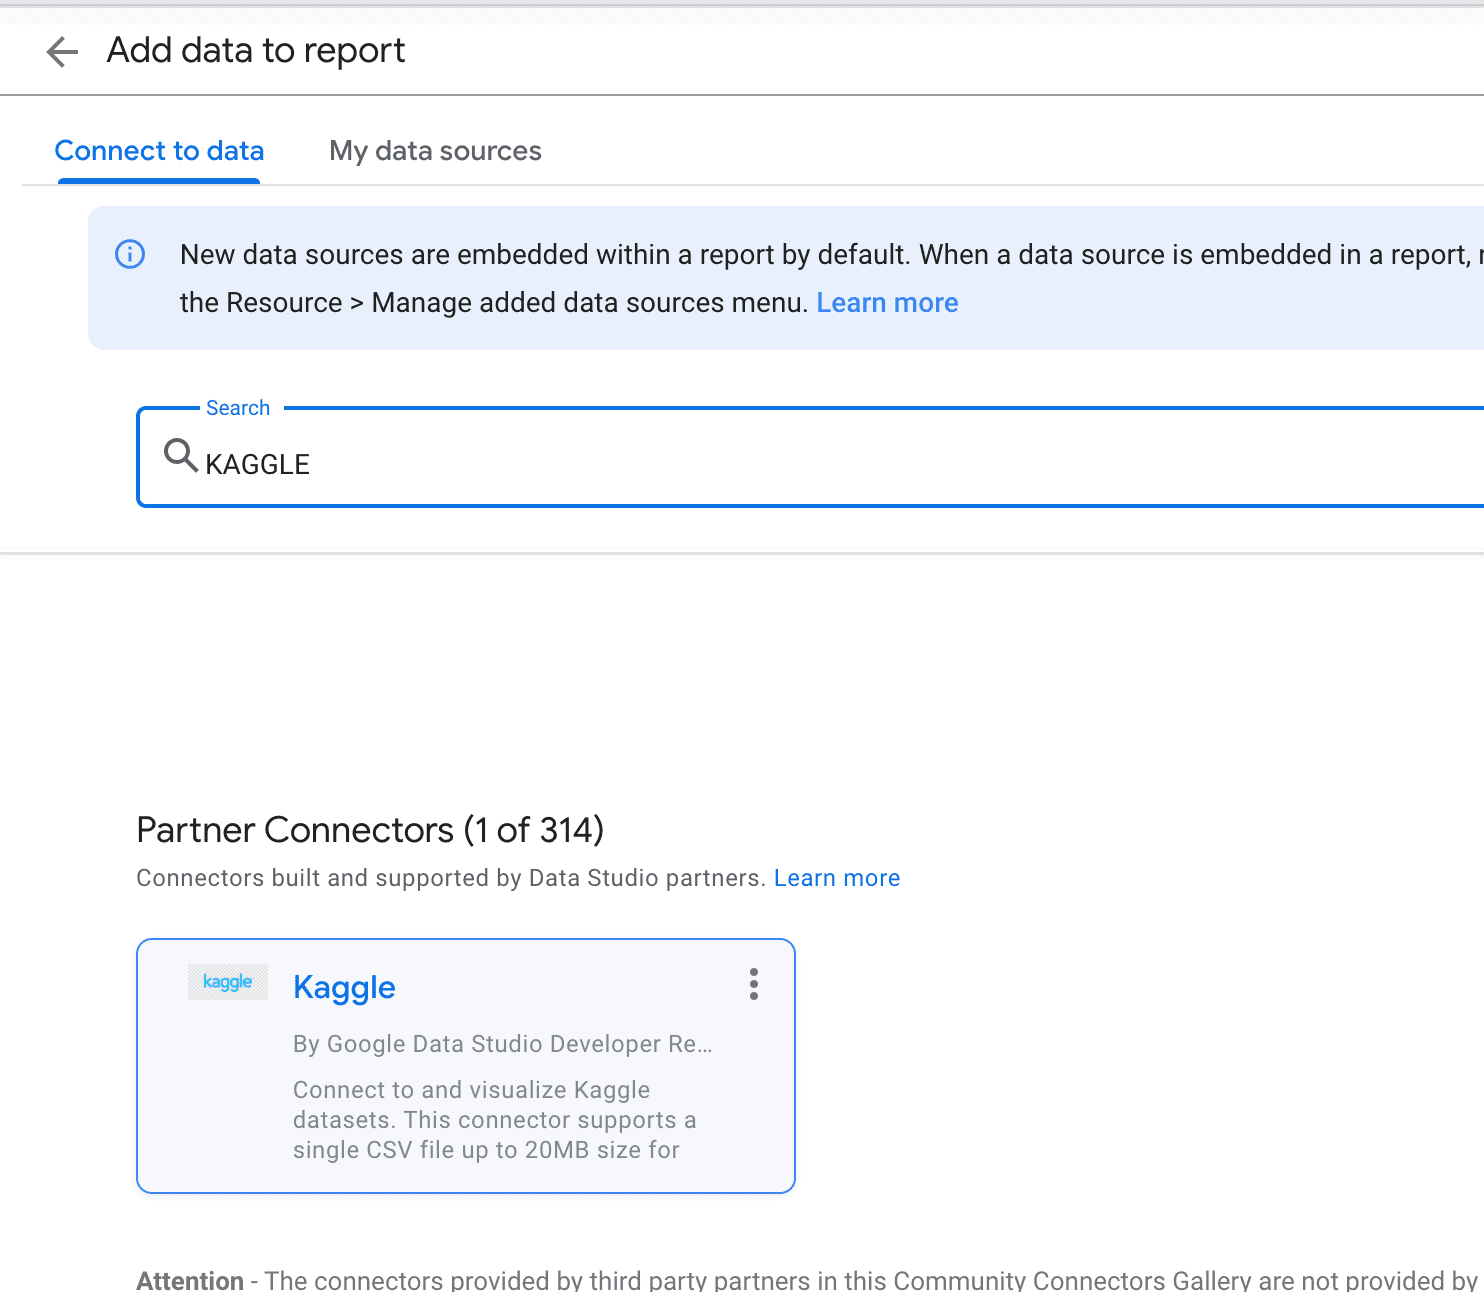
Task: Click Partner Connectors (1 of 314) heading
Action: pyautogui.click(x=370, y=830)
